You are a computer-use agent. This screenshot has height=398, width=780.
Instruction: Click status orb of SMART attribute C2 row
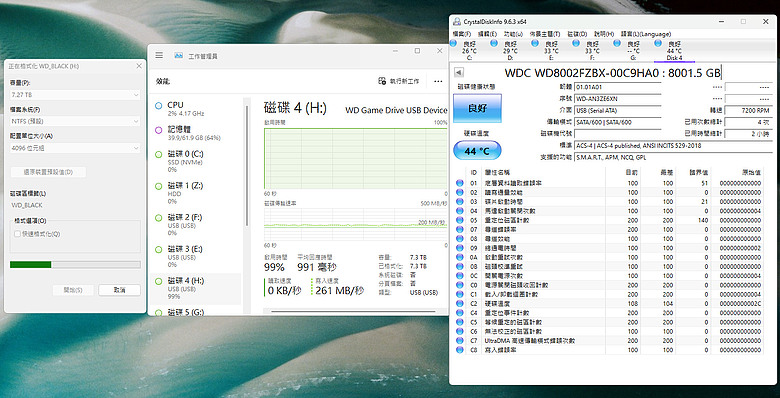tap(460, 303)
